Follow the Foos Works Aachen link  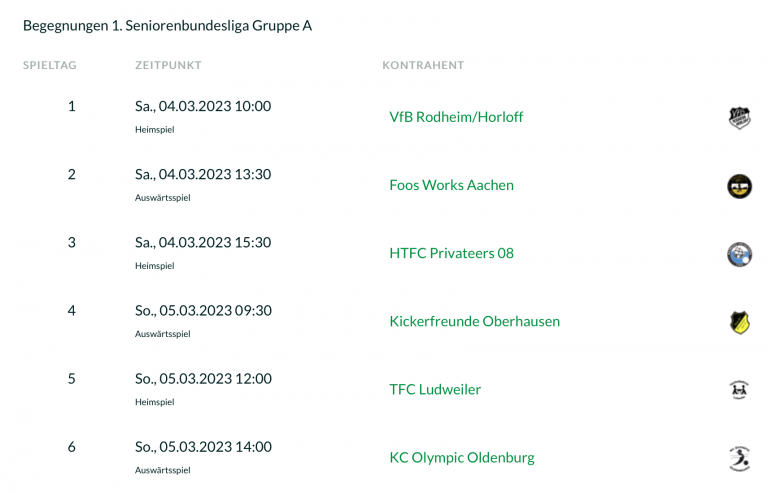(x=451, y=185)
